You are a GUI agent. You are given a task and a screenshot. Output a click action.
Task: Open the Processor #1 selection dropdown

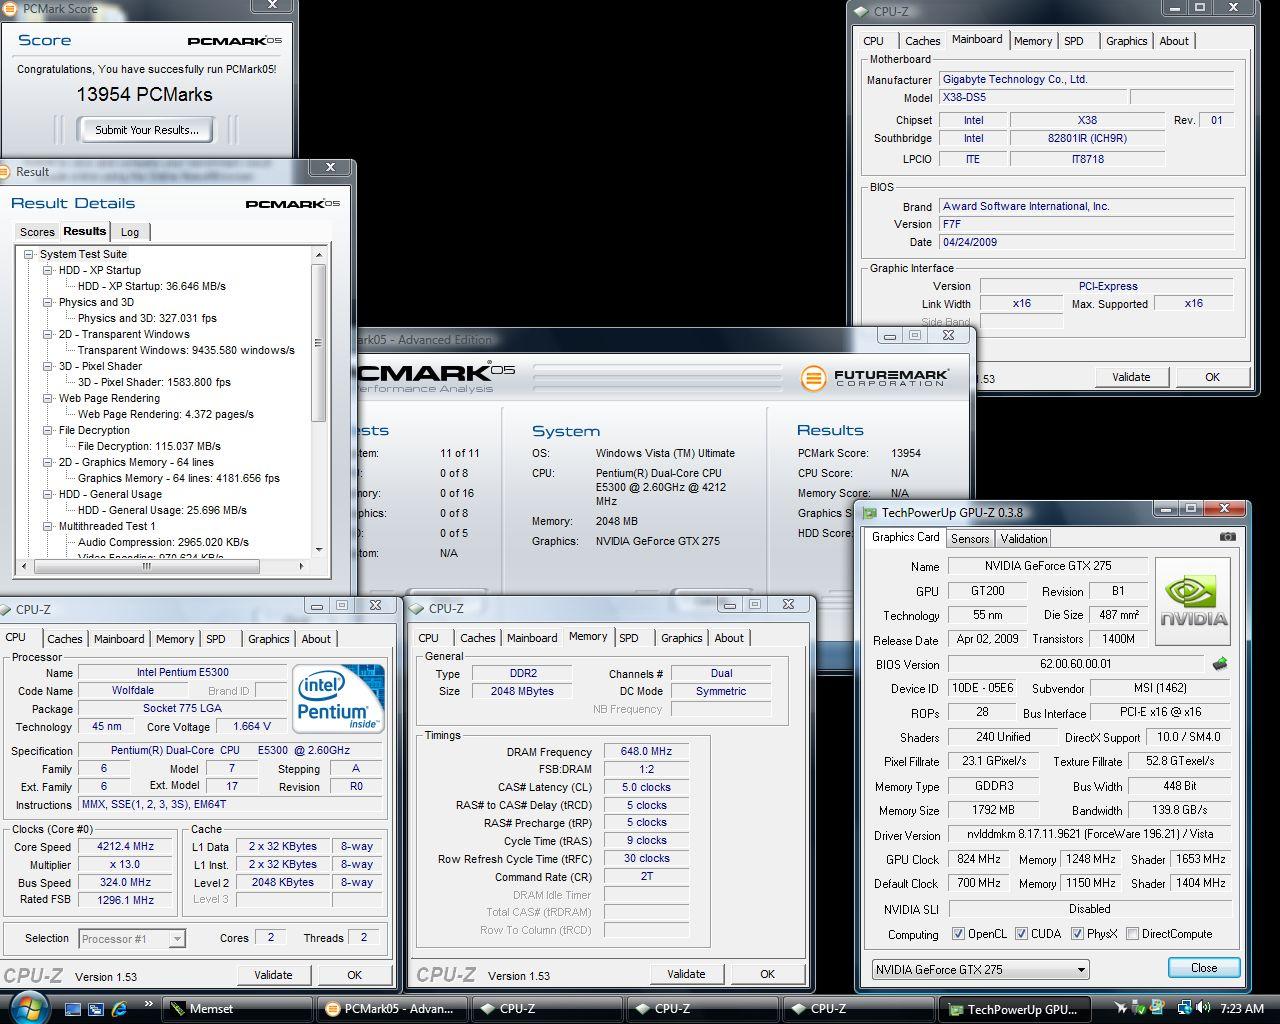pos(132,938)
